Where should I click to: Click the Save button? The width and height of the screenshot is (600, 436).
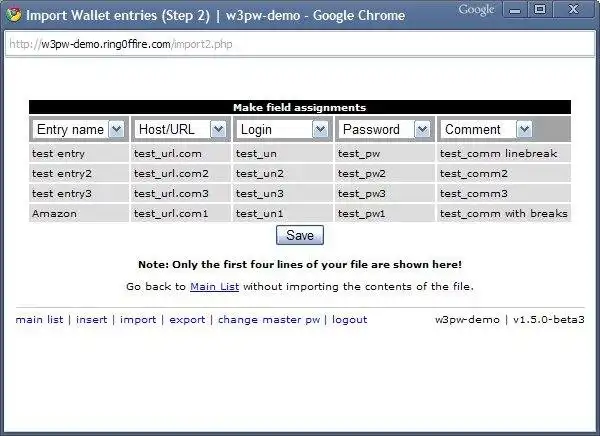coord(300,235)
